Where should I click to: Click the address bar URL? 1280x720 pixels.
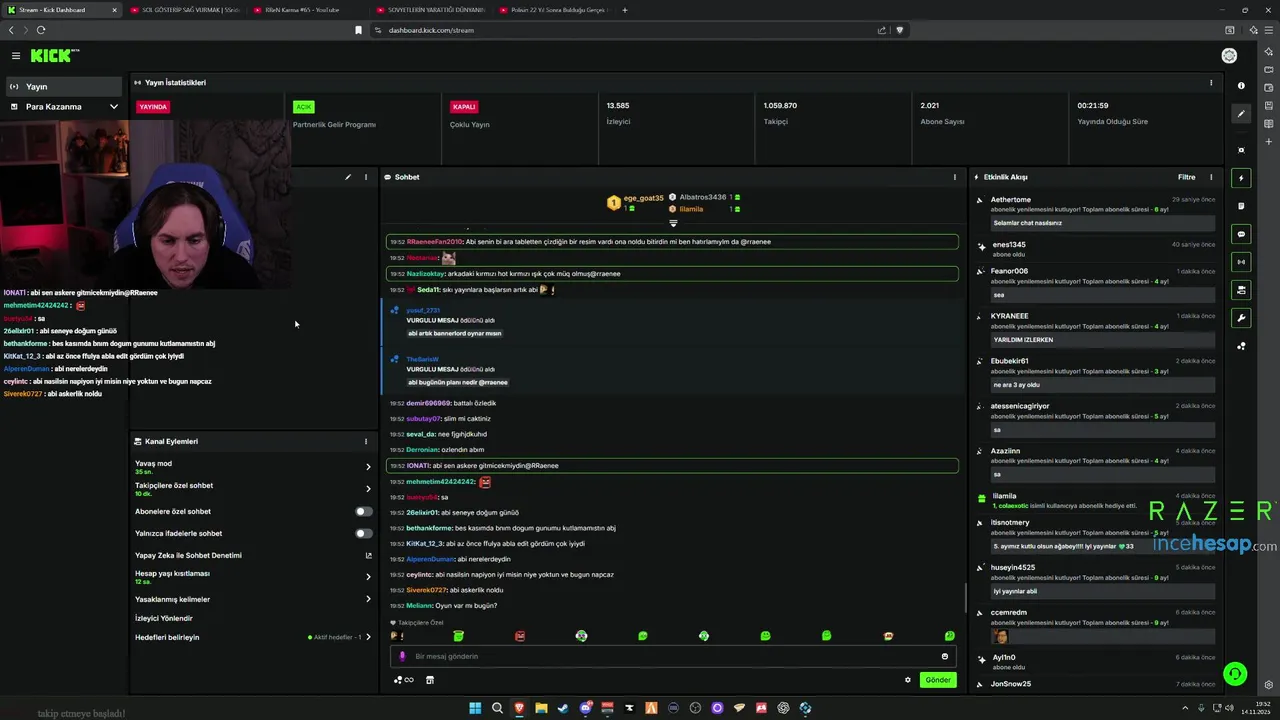point(431,30)
